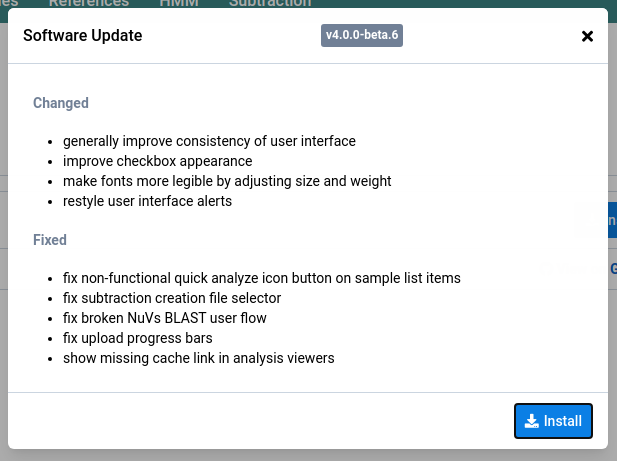Screen dimensions: 617x461
Task: Click the Software Update dialog title
Action: (x=82, y=36)
